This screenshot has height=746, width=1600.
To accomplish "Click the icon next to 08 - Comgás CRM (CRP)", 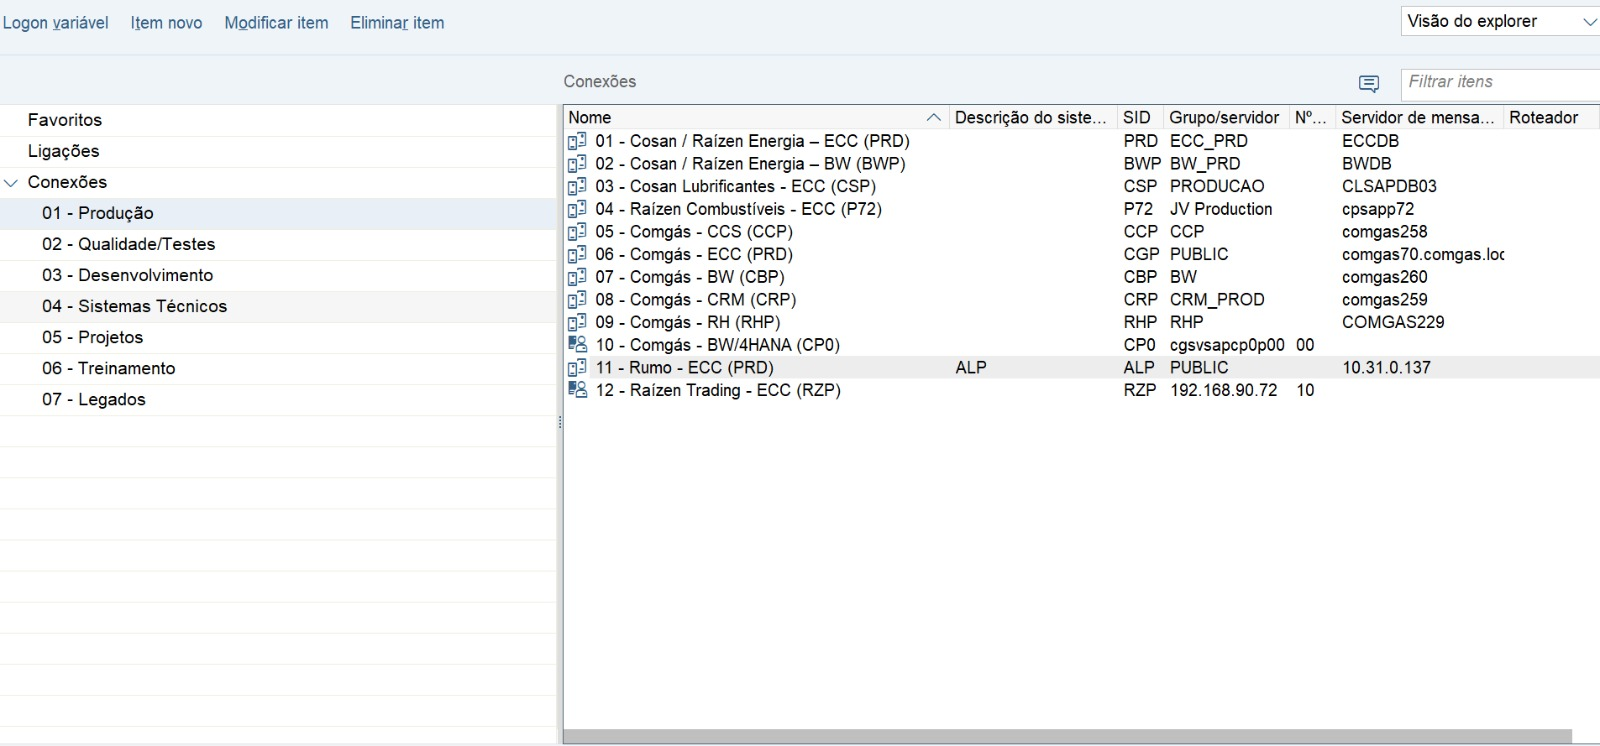I will [x=577, y=300].
